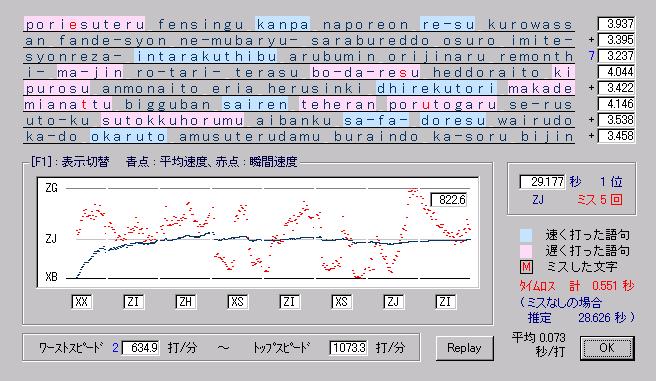Click the row time field 4.146

[616, 104]
